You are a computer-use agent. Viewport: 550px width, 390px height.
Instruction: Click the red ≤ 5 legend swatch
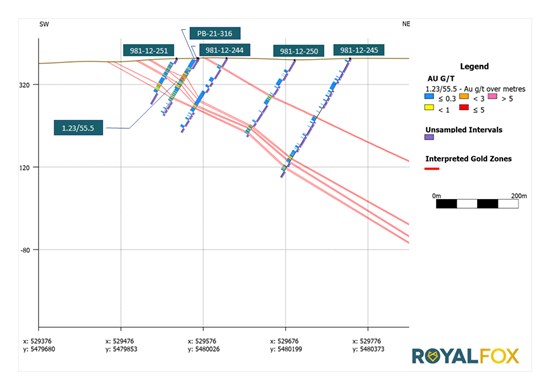click(x=464, y=107)
